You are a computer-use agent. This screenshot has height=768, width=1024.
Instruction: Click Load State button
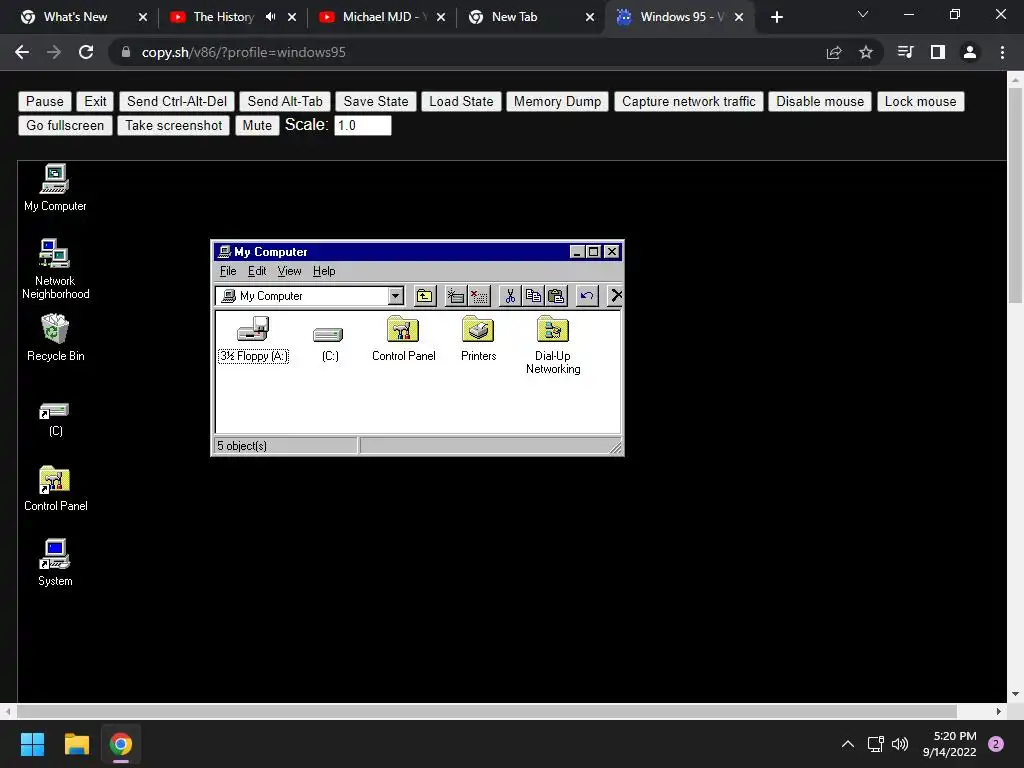[x=461, y=101]
